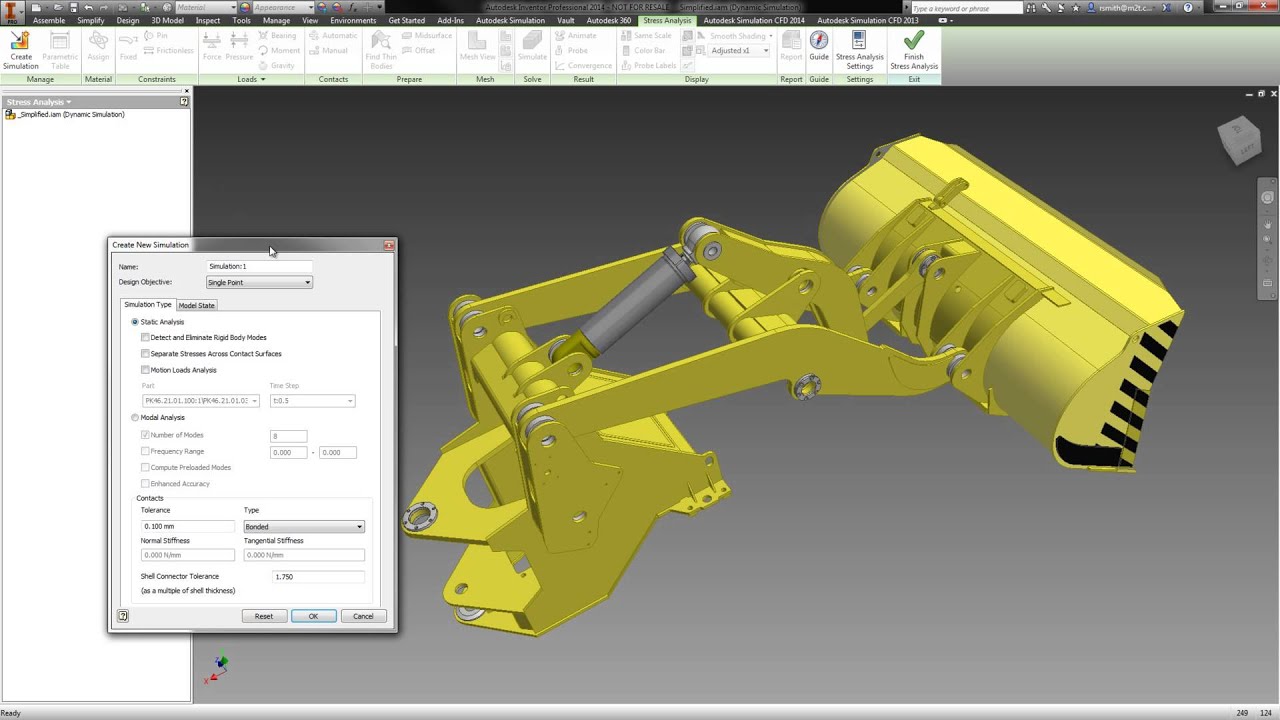Click the help icon in dialog bottom-left corner
This screenshot has width=1280, height=720.
pos(123,616)
